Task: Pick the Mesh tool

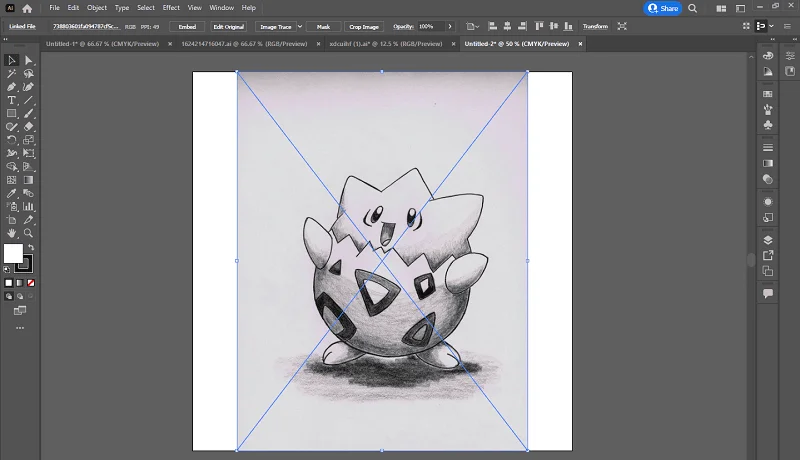Action: pyautogui.click(x=11, y=180)
